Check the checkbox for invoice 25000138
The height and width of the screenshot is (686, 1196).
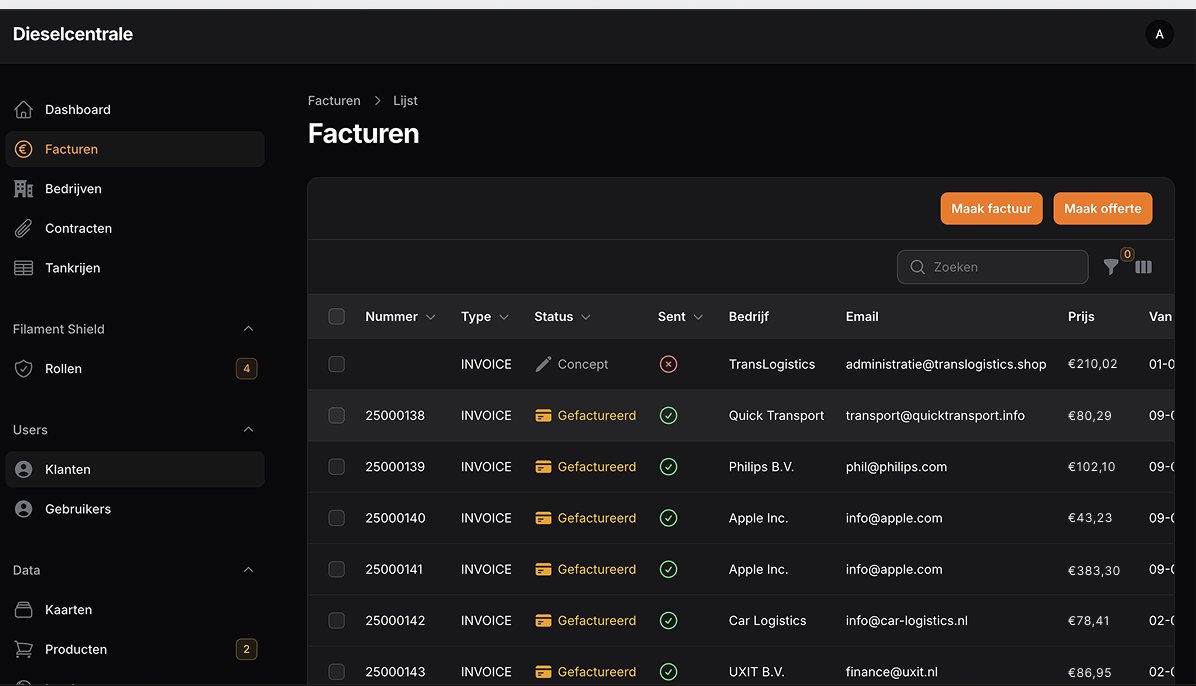pos(336,415)
